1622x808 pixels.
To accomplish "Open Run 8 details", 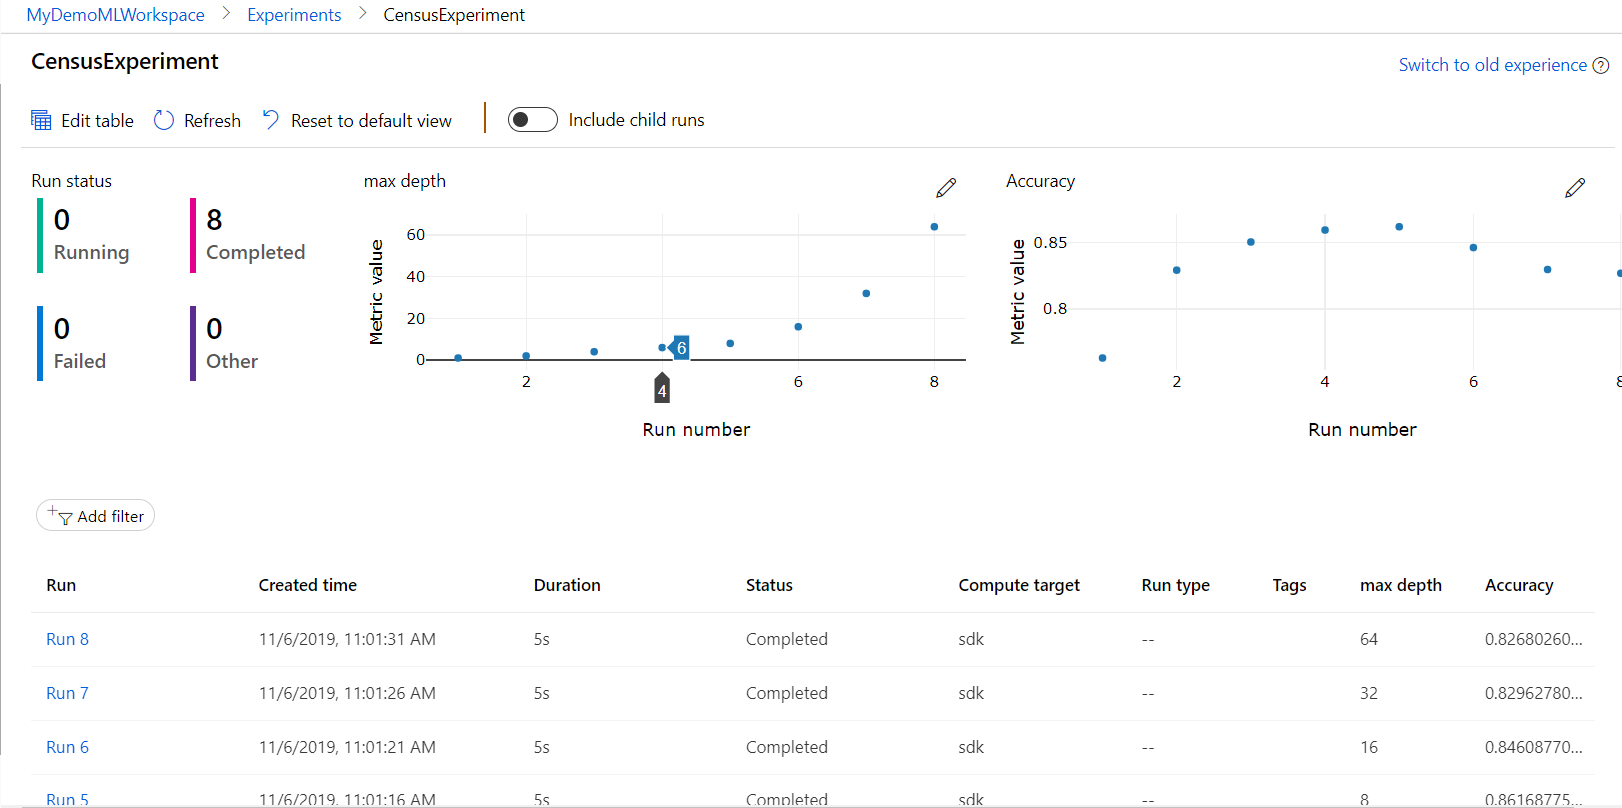I will (67, 639).
